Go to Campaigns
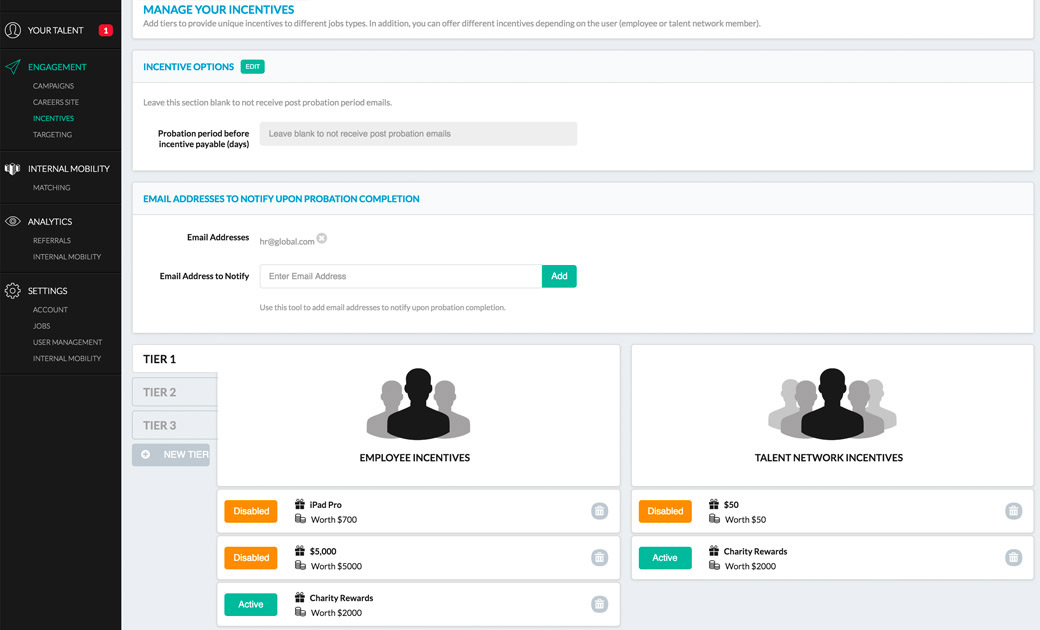This screenshot has width=1040, height=630. click(x=53, y=86)
